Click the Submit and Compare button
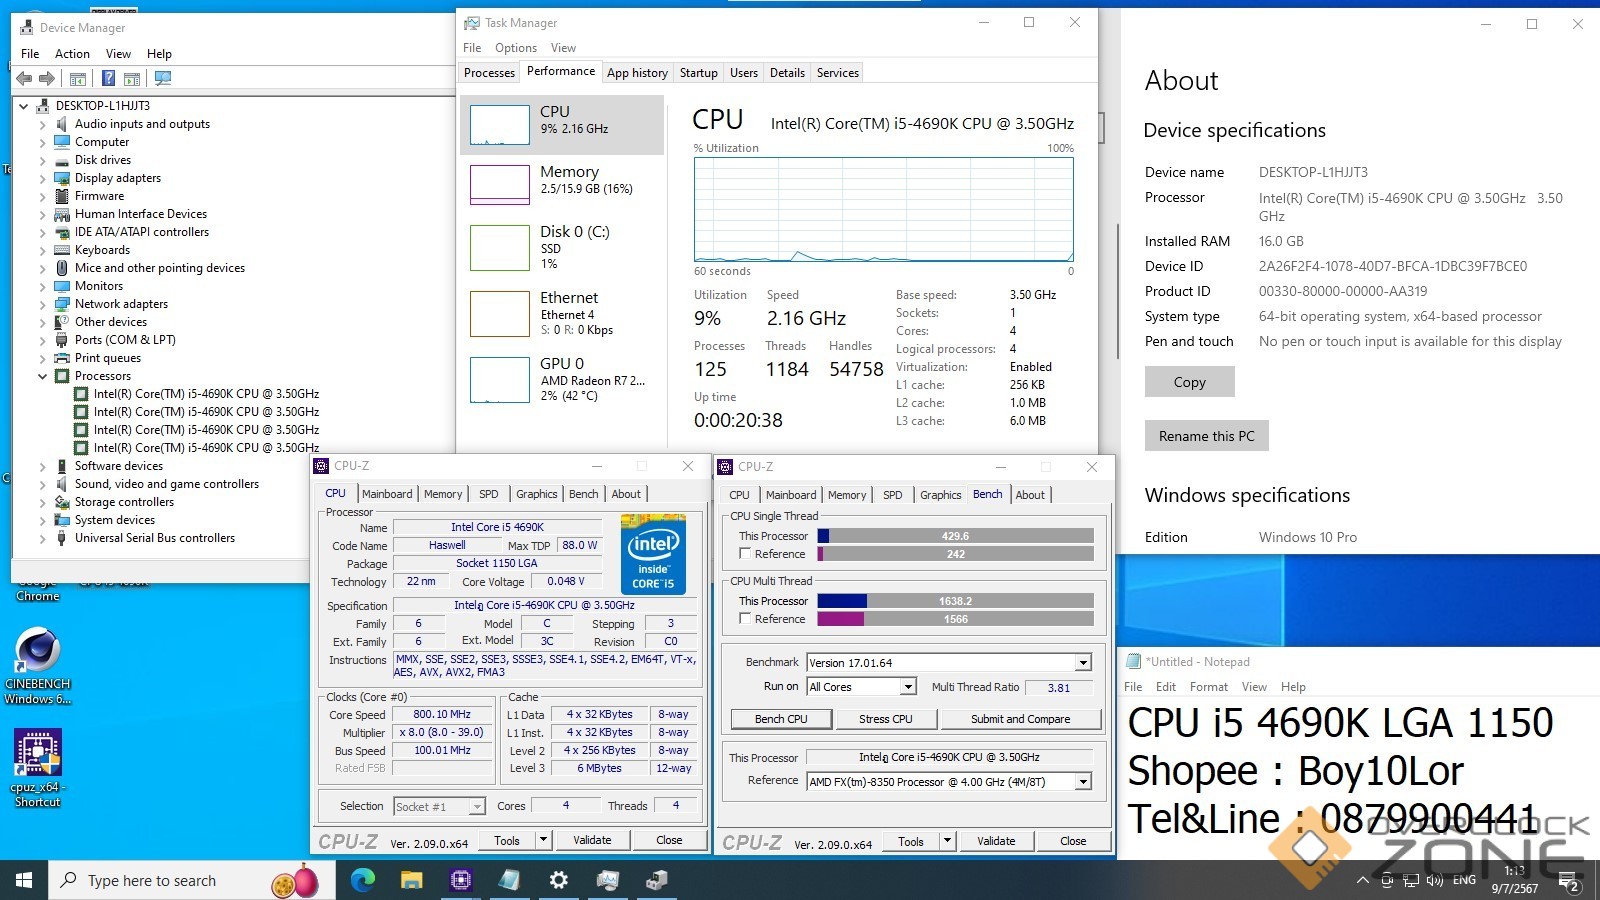The image size is (1600, 900). (x=1020, y=719)
